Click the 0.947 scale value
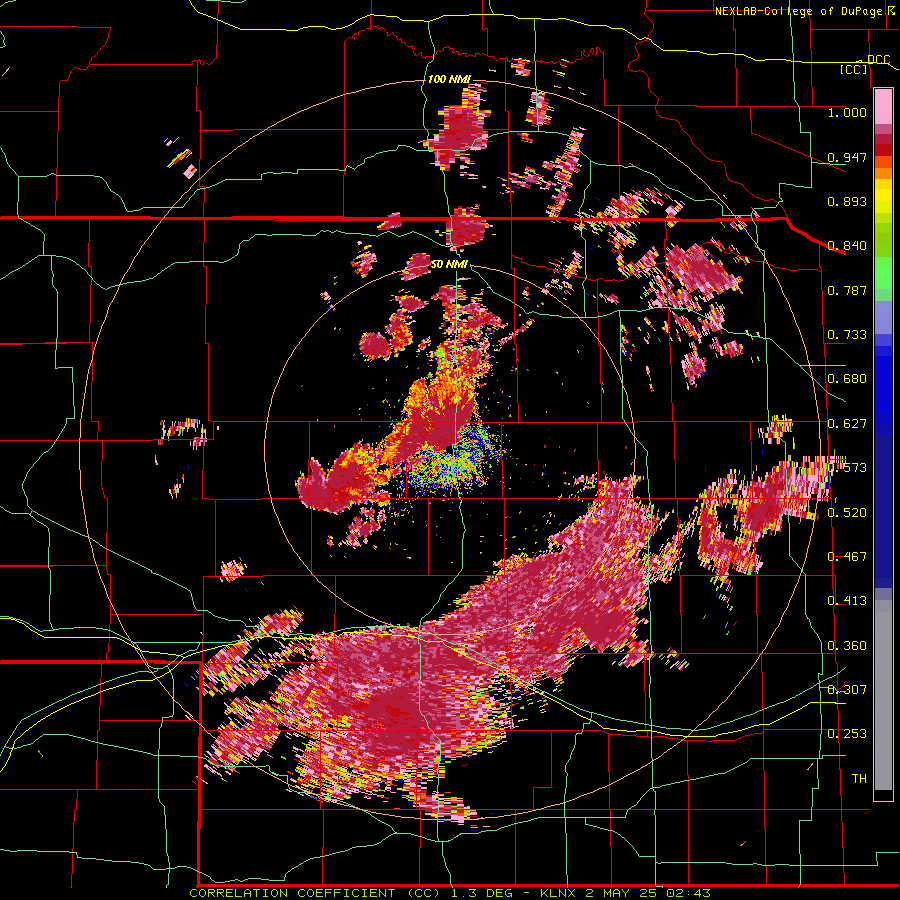Screen dimensions: 900x900 tap(847, 157)
